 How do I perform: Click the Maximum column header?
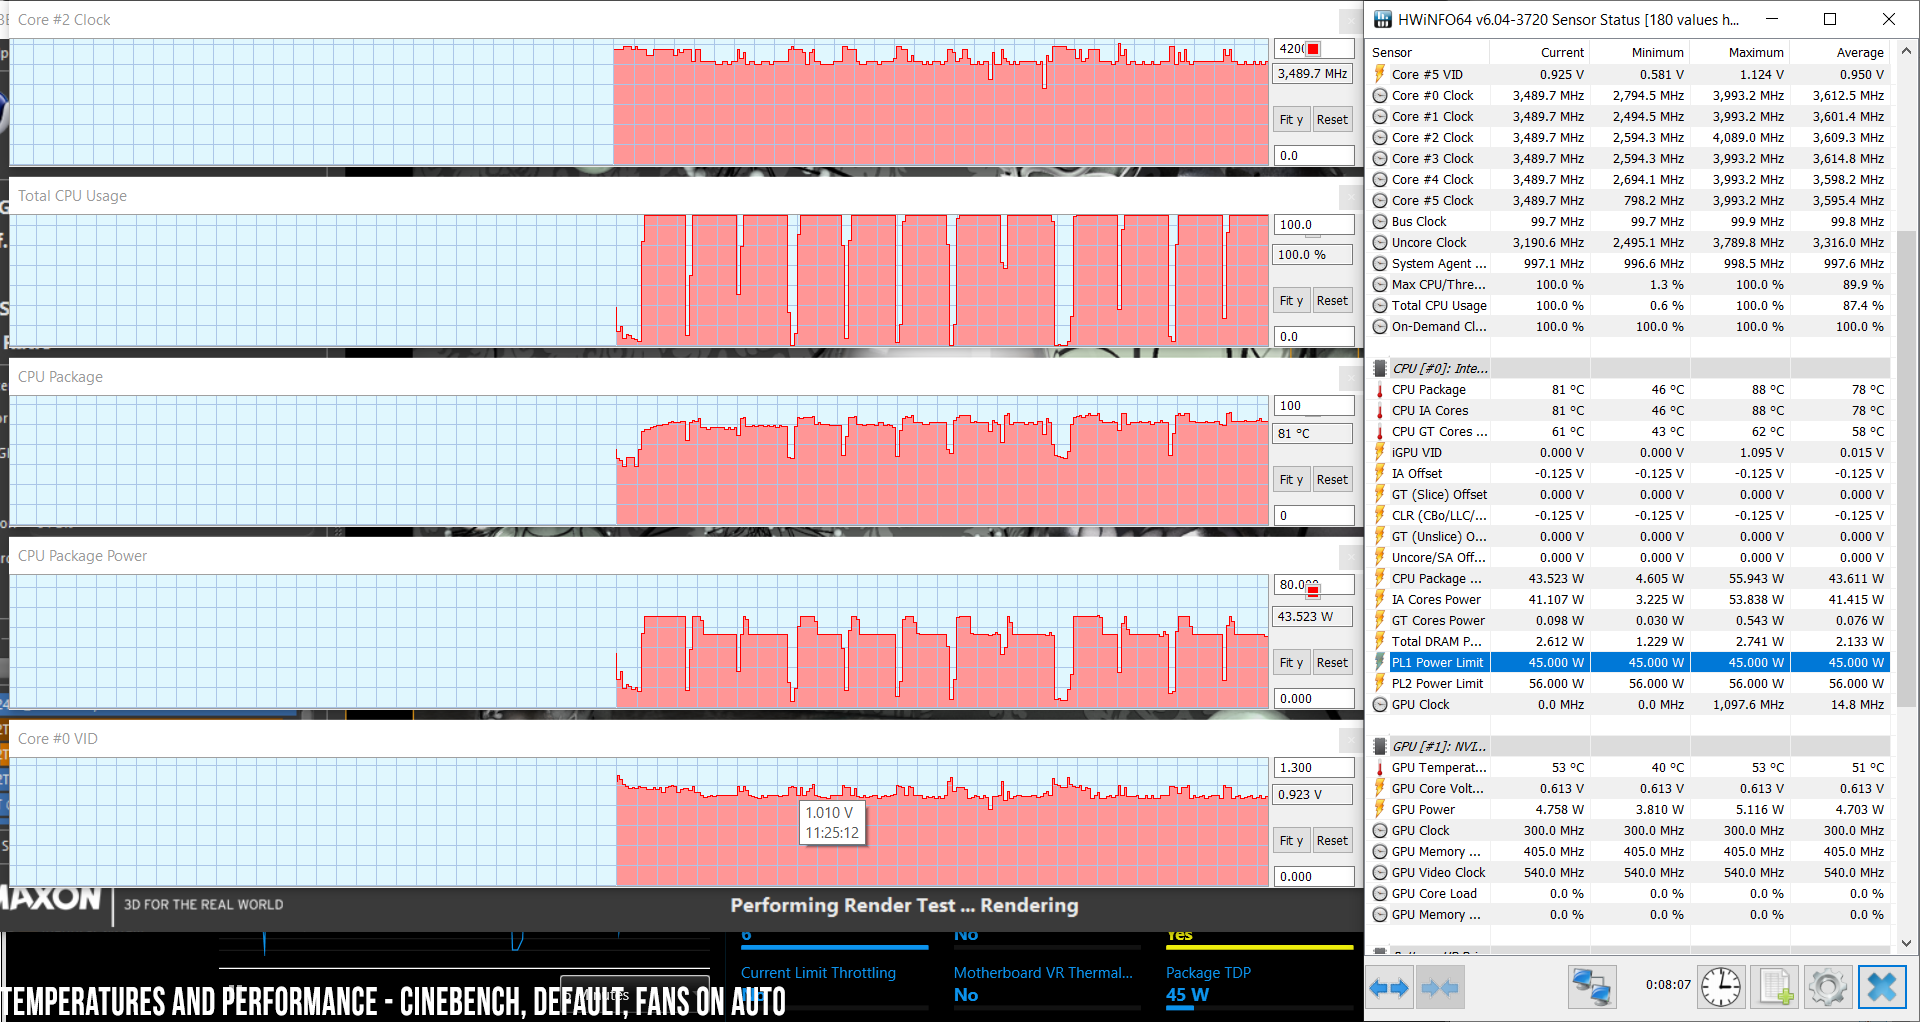click(x=1740, y=52)
